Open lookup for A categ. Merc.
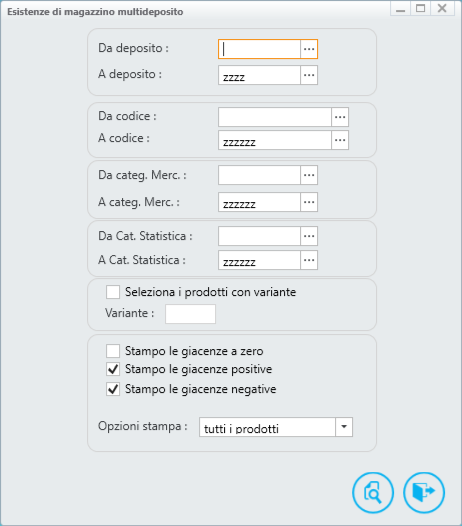This screenshot has width=462, height=526. point(309,202)
